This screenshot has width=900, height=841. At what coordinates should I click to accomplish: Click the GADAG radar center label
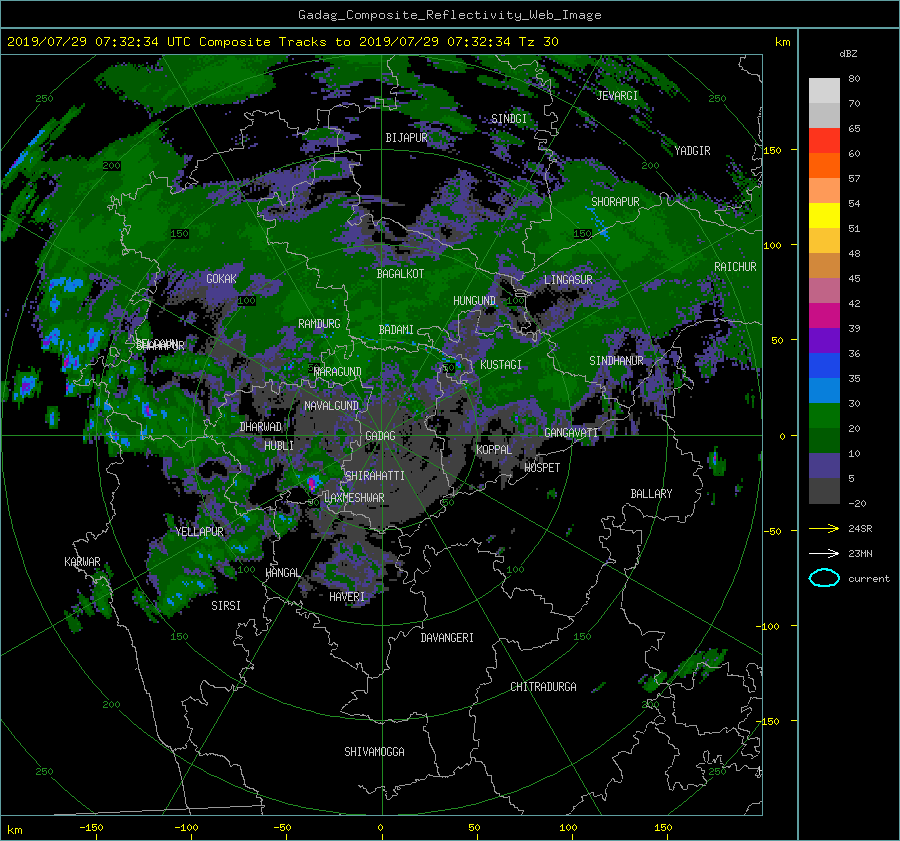(380, 436)
